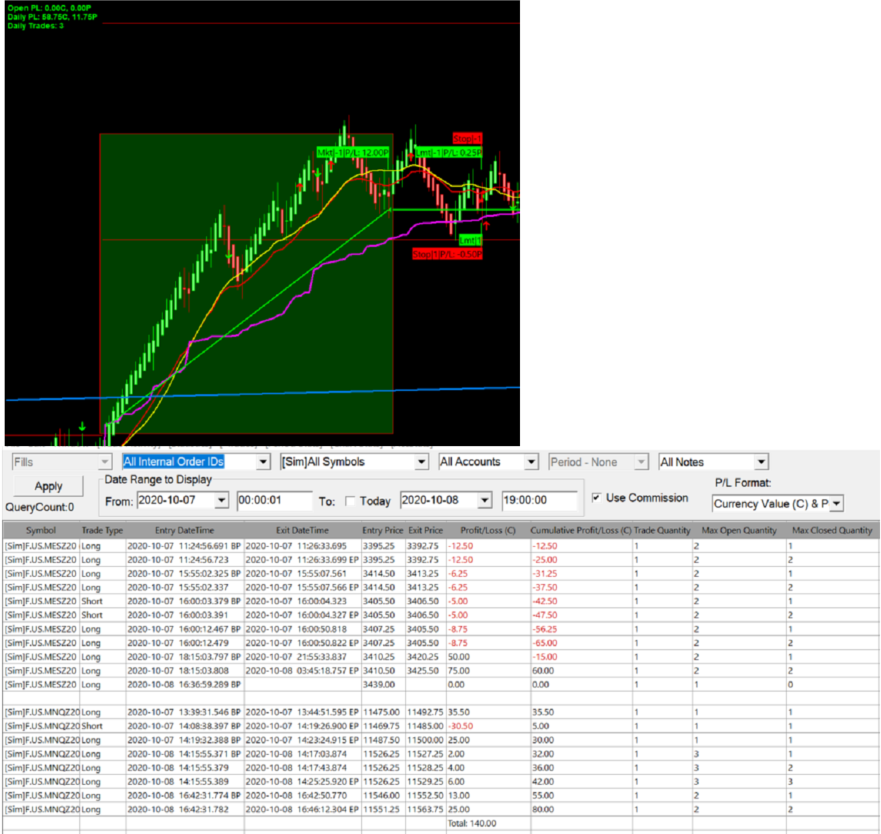The height and width of the screenshot is (834, 881).
Task: Click entry price 11469.75 cell
Action: 383,726
